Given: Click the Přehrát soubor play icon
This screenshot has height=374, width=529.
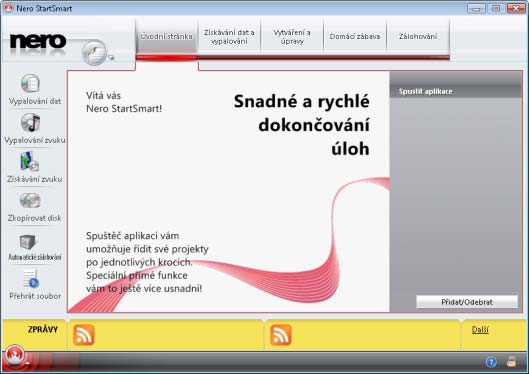Looking at the screenshot, I should pos(31,279).
